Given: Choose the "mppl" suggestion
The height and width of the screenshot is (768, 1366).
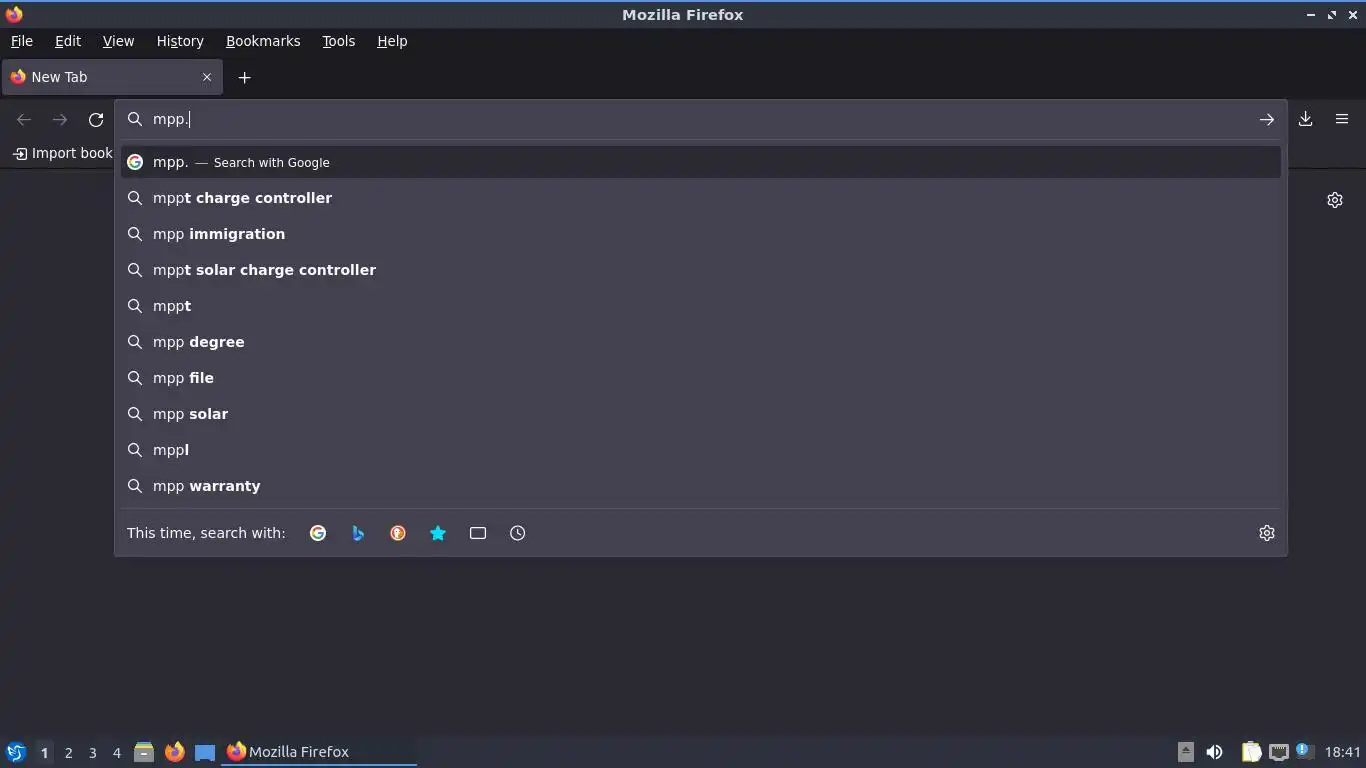Looking at the screenshot, I should [x=700, y=450].
